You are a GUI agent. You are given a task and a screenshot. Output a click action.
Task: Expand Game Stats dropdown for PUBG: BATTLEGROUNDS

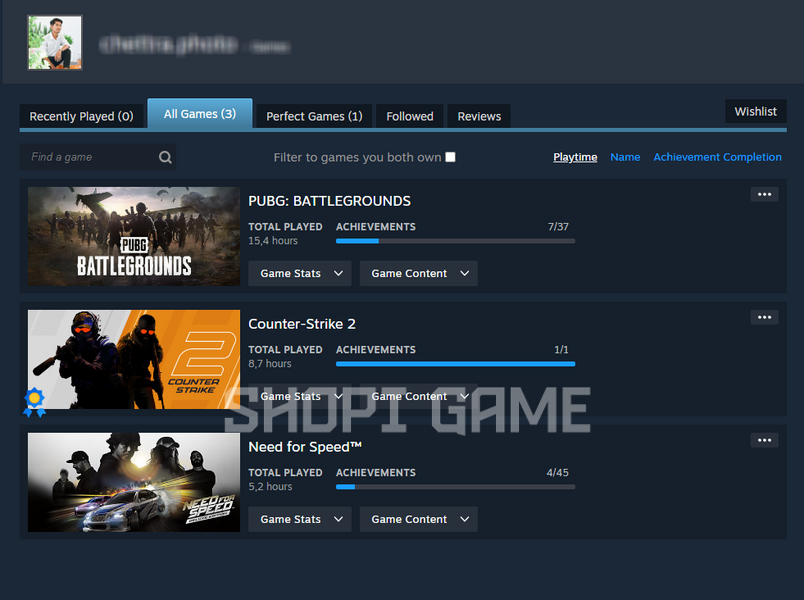[x=300, y=273]
